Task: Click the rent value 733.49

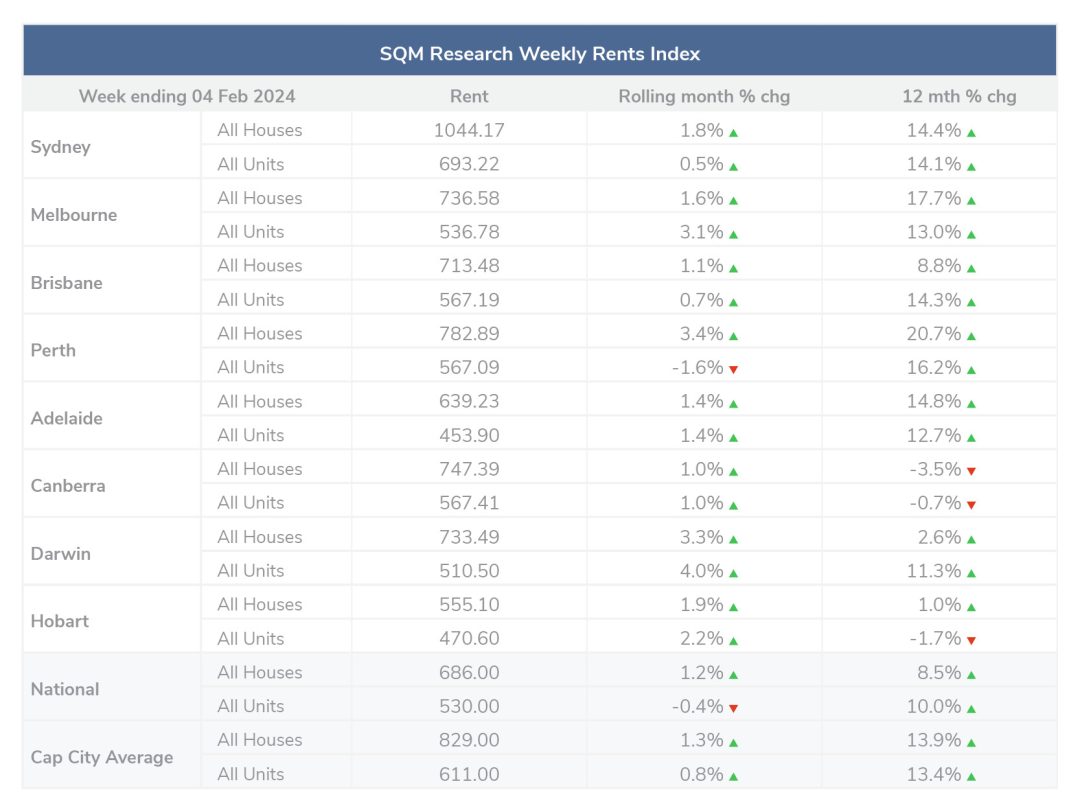Action: [x=469, y=537]
